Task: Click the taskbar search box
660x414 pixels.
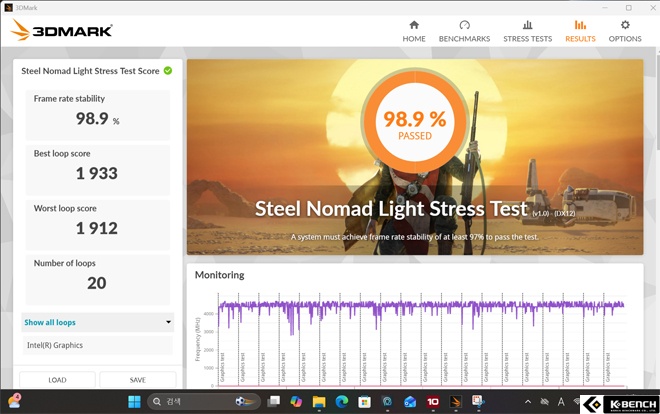Action: click(x=204, y=402)
